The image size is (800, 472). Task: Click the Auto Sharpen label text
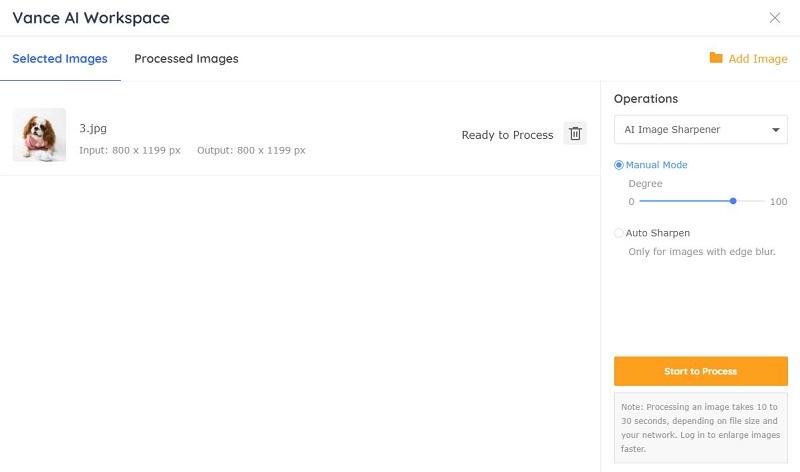pyautogui.click(x=658, y=233)
